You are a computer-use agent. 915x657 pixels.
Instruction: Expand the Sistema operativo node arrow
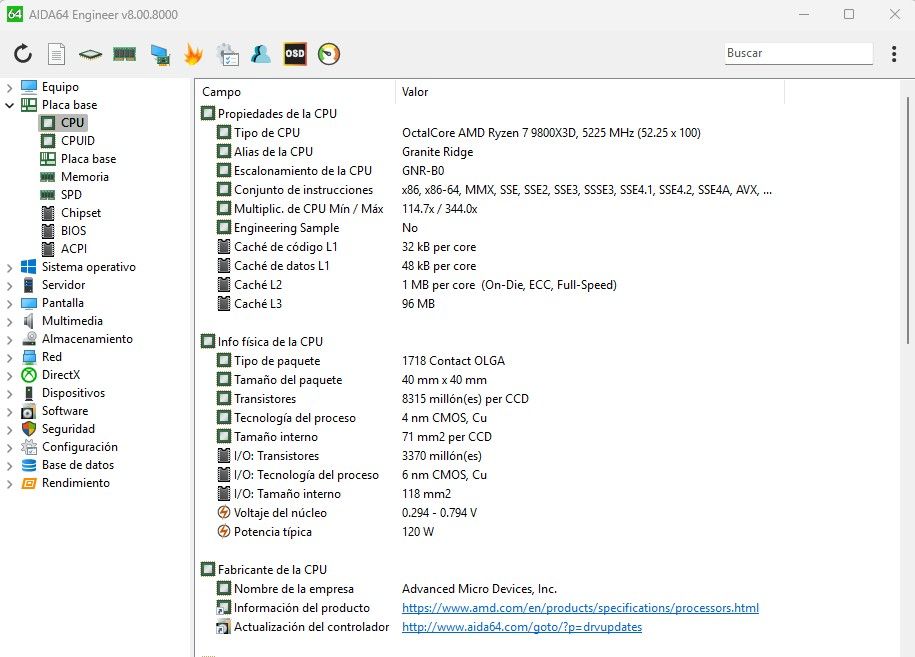pos(9,268)
